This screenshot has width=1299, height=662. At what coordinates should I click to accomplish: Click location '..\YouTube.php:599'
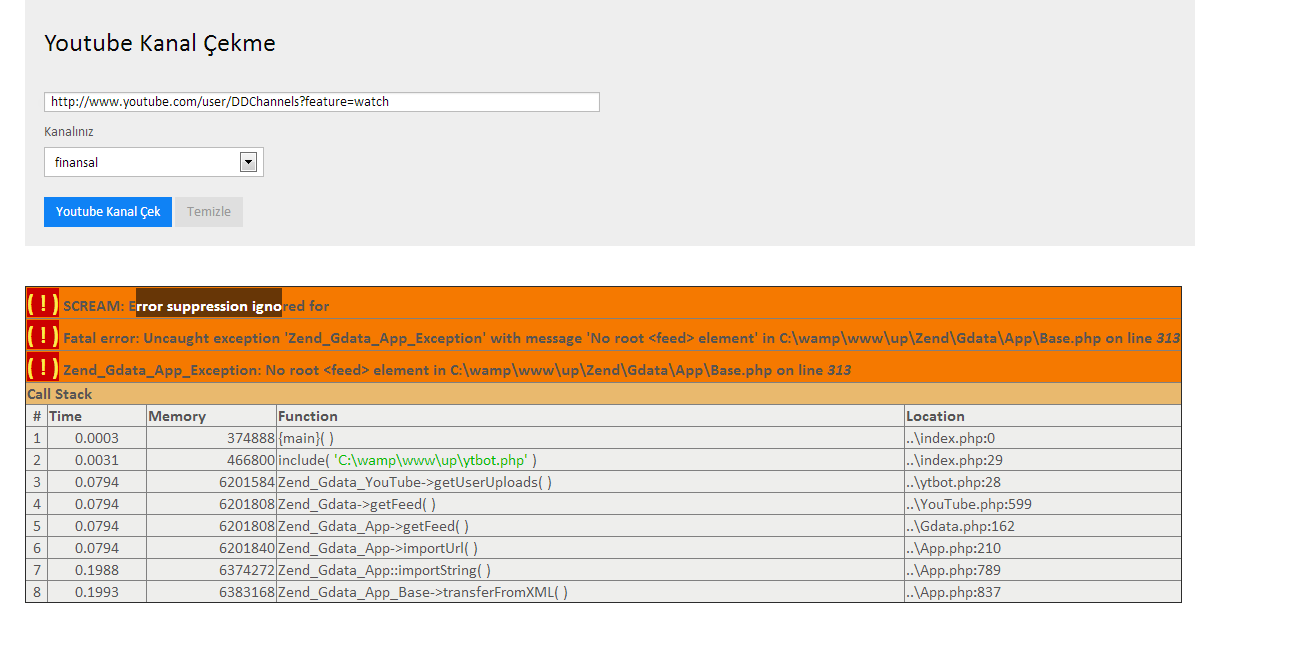tap(969, 504)
